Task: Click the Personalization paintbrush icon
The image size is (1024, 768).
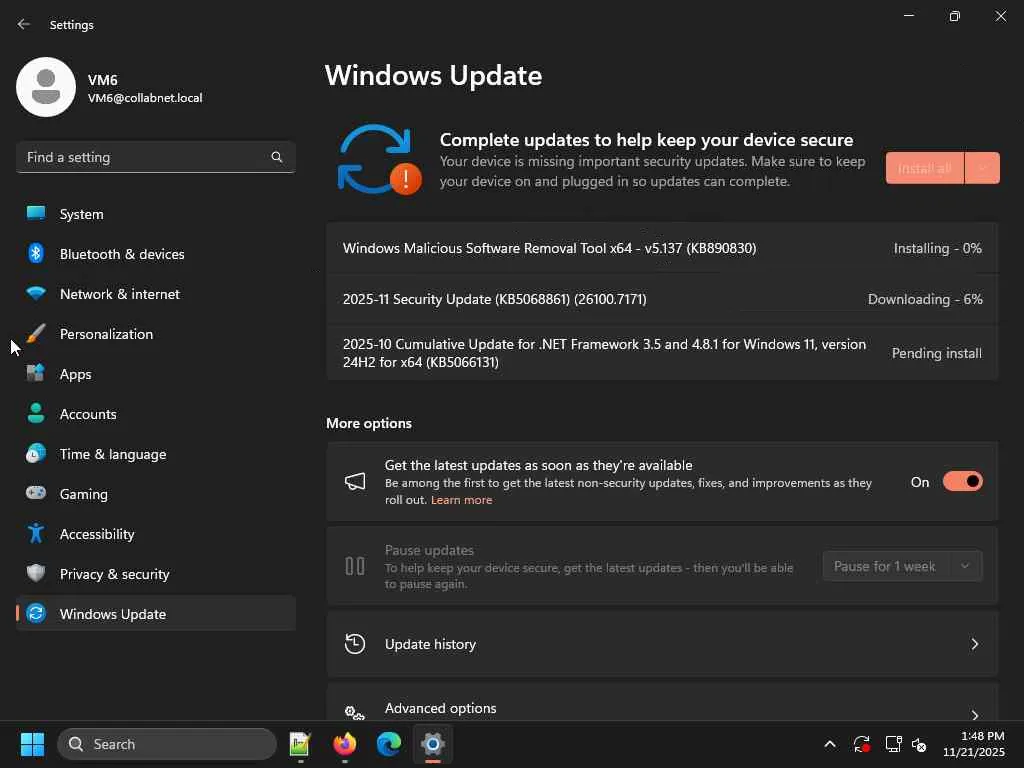Action: click(36, 334)
